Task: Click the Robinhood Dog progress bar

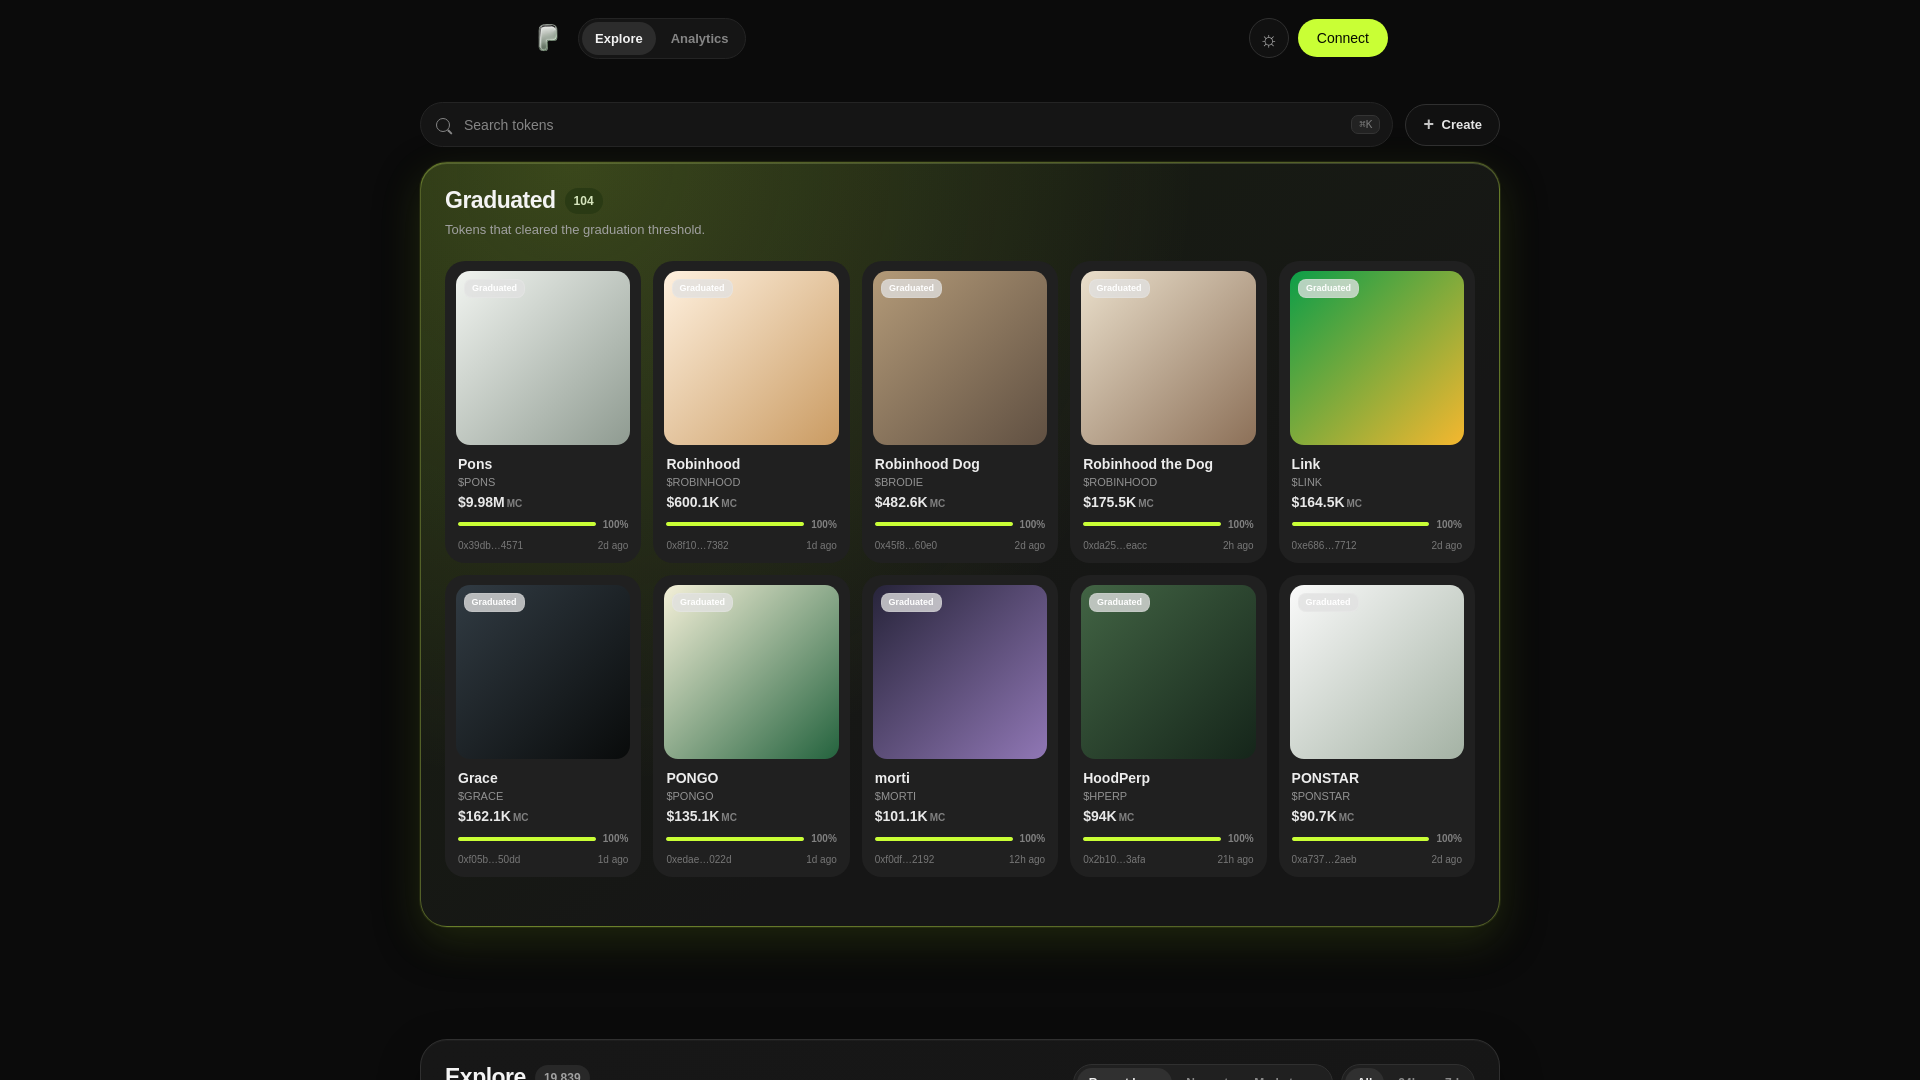Action: coord(944,524)
